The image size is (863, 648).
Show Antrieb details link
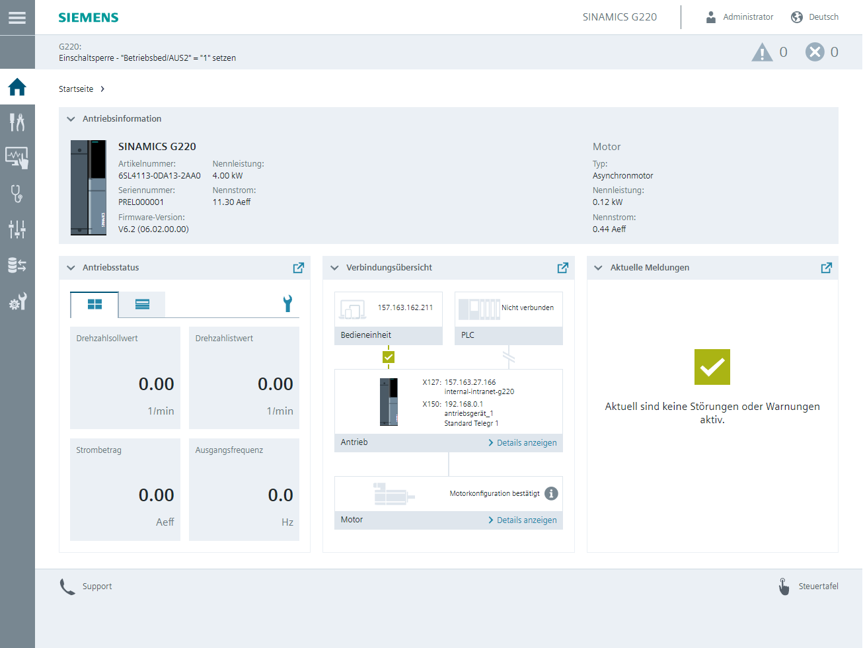[x=522, y=443]
